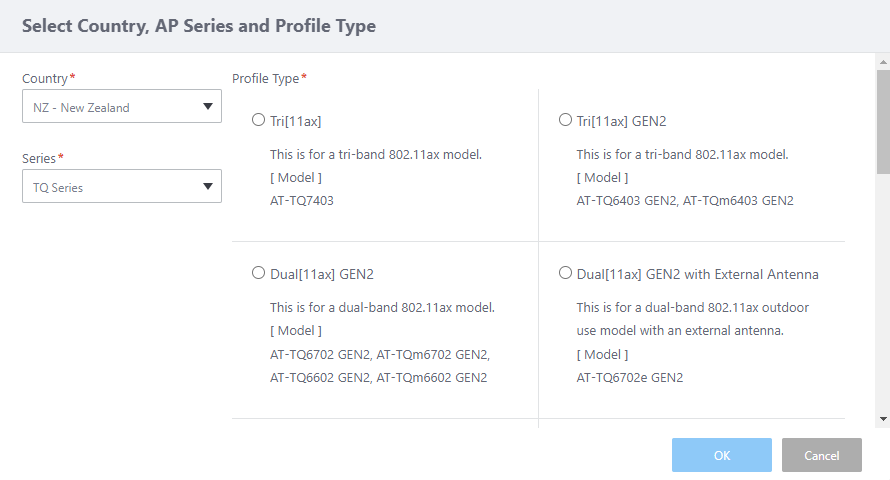
Task: Select the Tri[11ax] GEN2 radio button
Action: click(x=566, y=120)
